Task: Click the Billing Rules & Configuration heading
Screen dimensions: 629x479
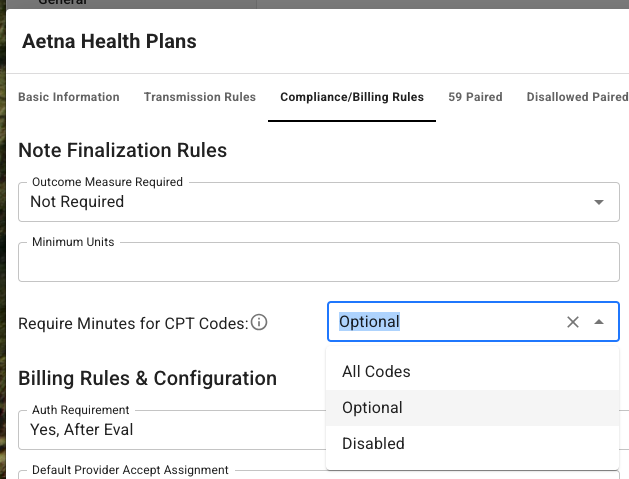Action: 148,378
